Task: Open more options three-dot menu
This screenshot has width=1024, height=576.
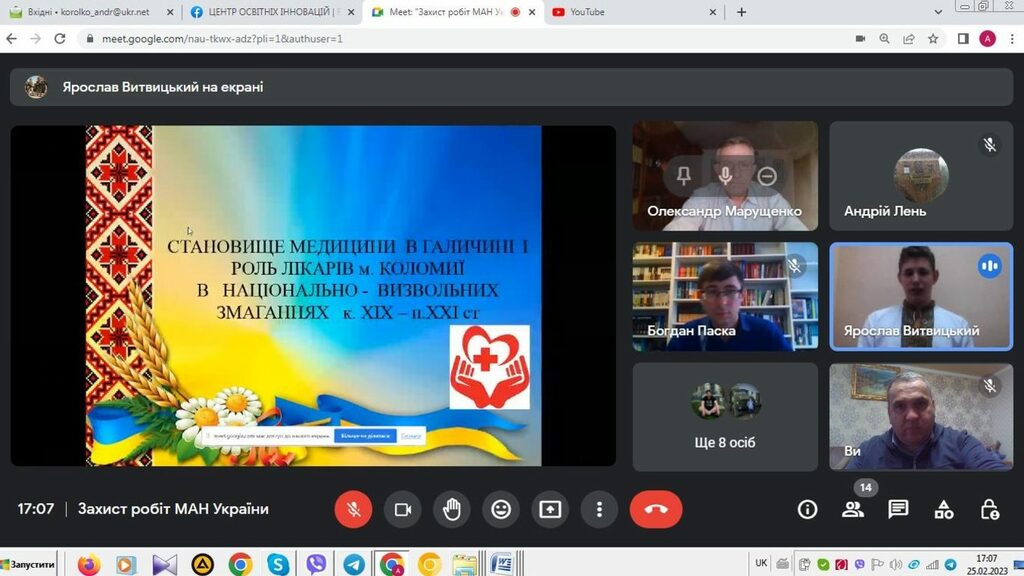Action: pyautogui.click(x=599, y=509)
